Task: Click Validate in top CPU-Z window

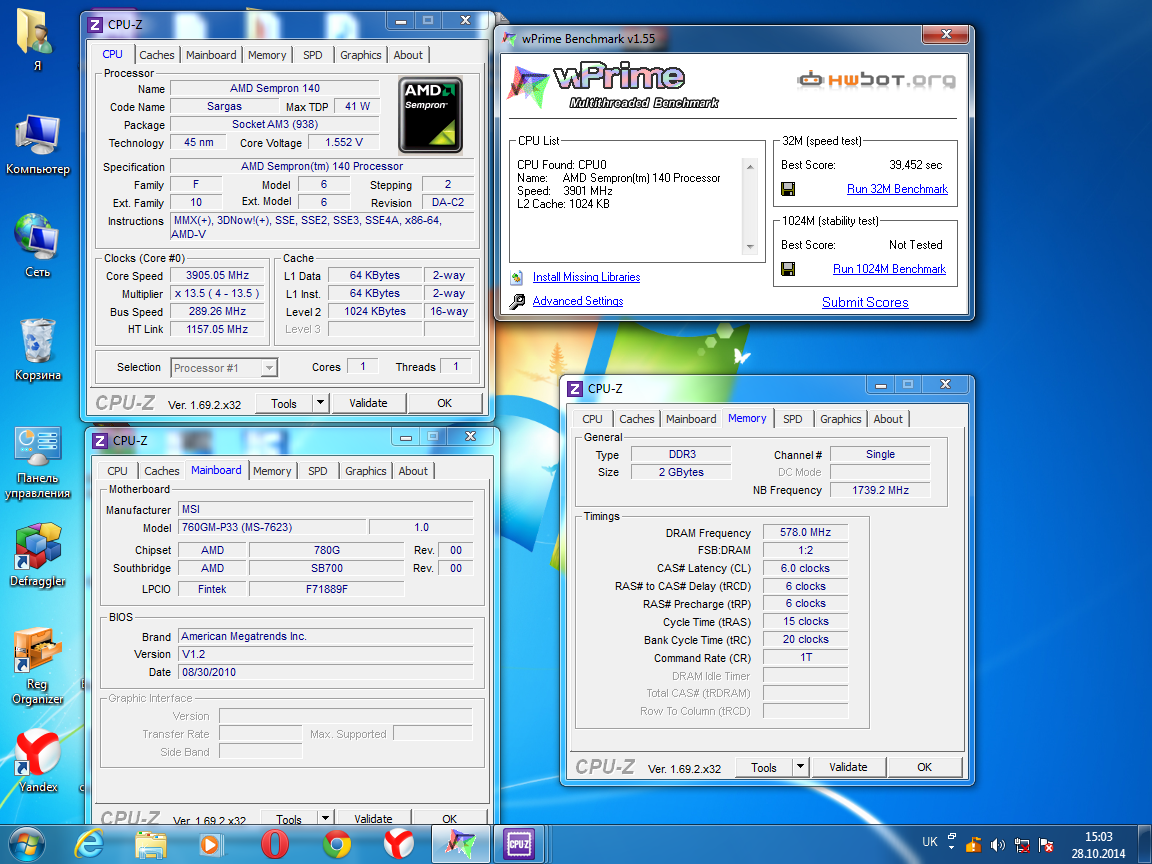Action: click(x=368, y=403)
